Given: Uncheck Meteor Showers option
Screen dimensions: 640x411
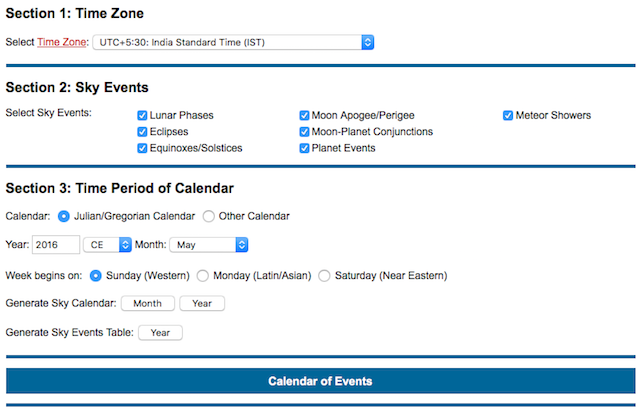Looking at the screenshot, I should point(508,116).
